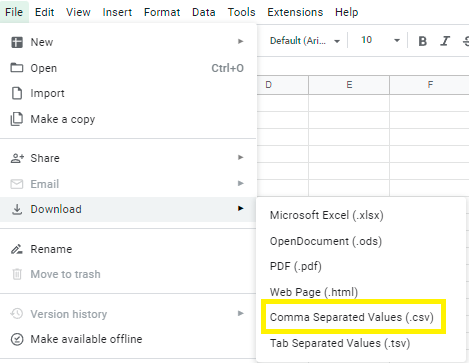
Task: Click the Open folder icon
Action: (x=17, y=68)
